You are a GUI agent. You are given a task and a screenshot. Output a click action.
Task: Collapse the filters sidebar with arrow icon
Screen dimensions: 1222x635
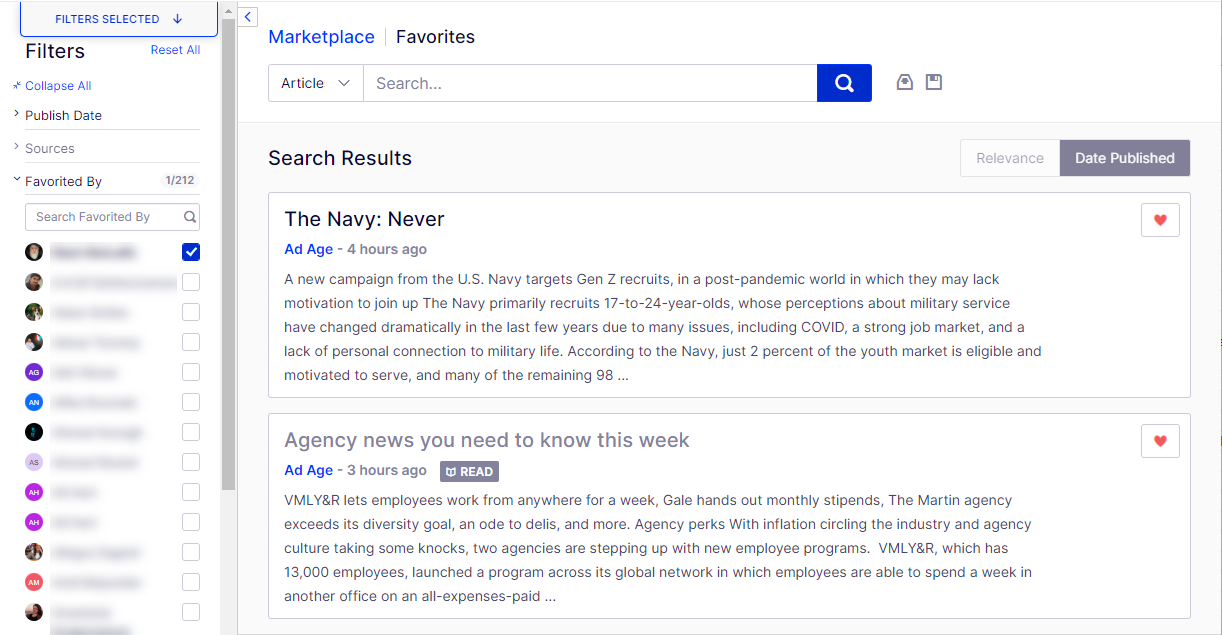click(248, 17)
